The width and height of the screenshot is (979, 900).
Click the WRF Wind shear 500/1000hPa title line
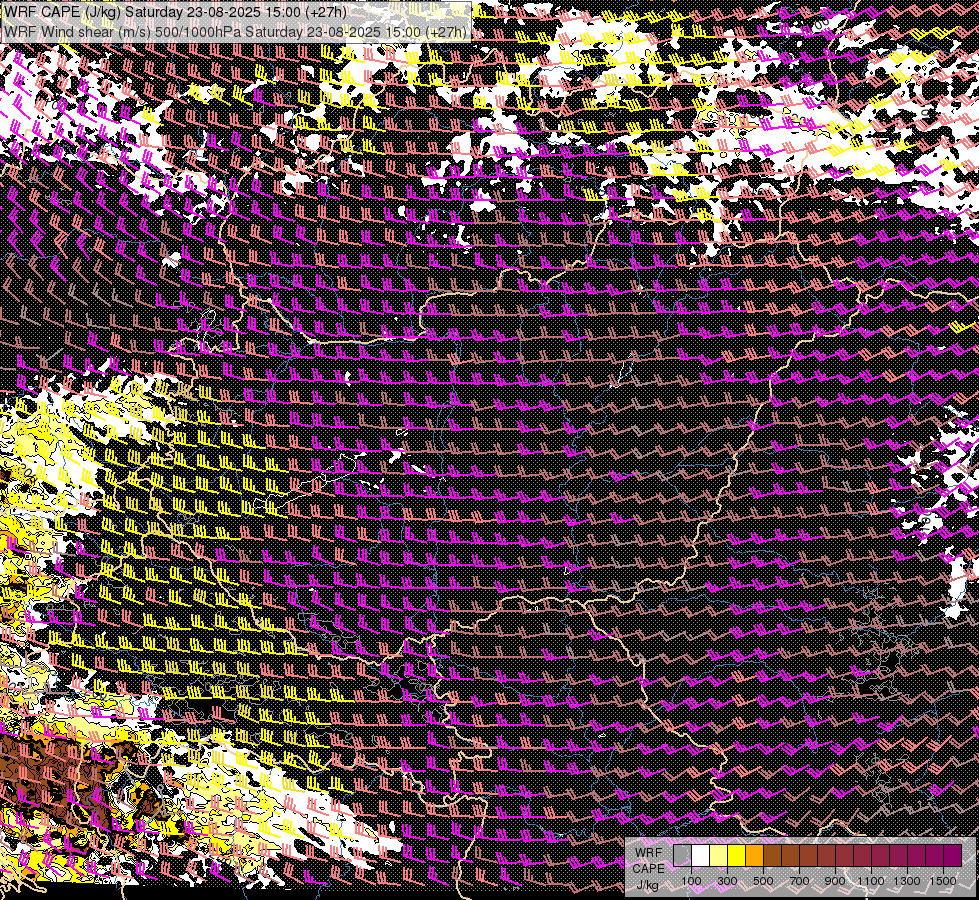[x=235, y=31]
